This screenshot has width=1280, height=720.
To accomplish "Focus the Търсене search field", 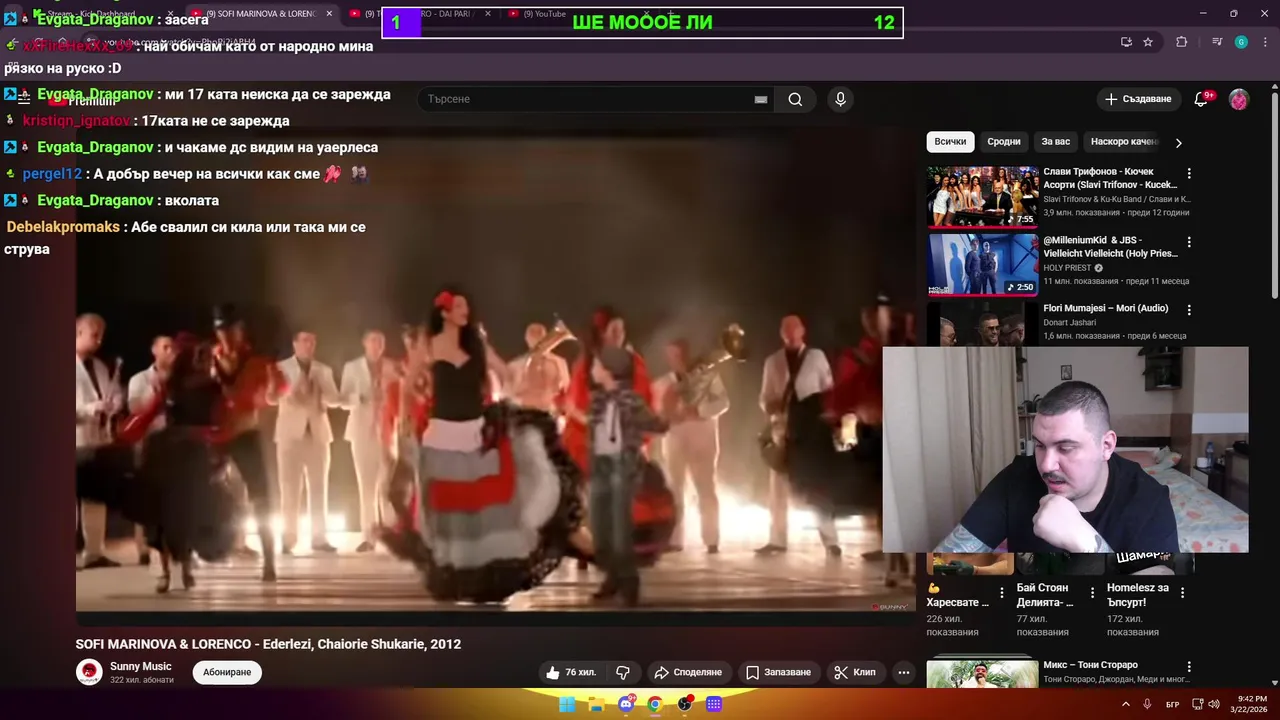I will click(x=588, y=99).
